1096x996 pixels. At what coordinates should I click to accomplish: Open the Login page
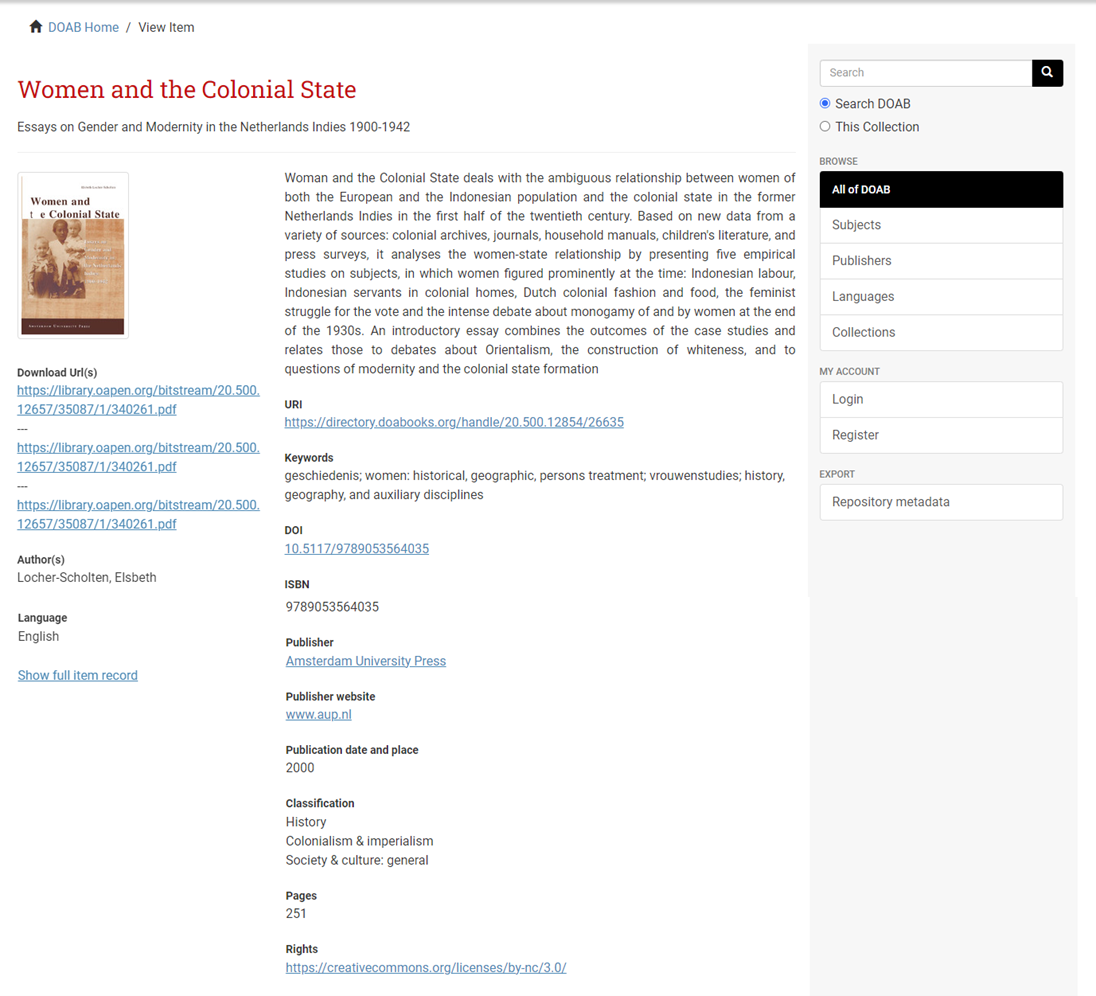[940, 399]
